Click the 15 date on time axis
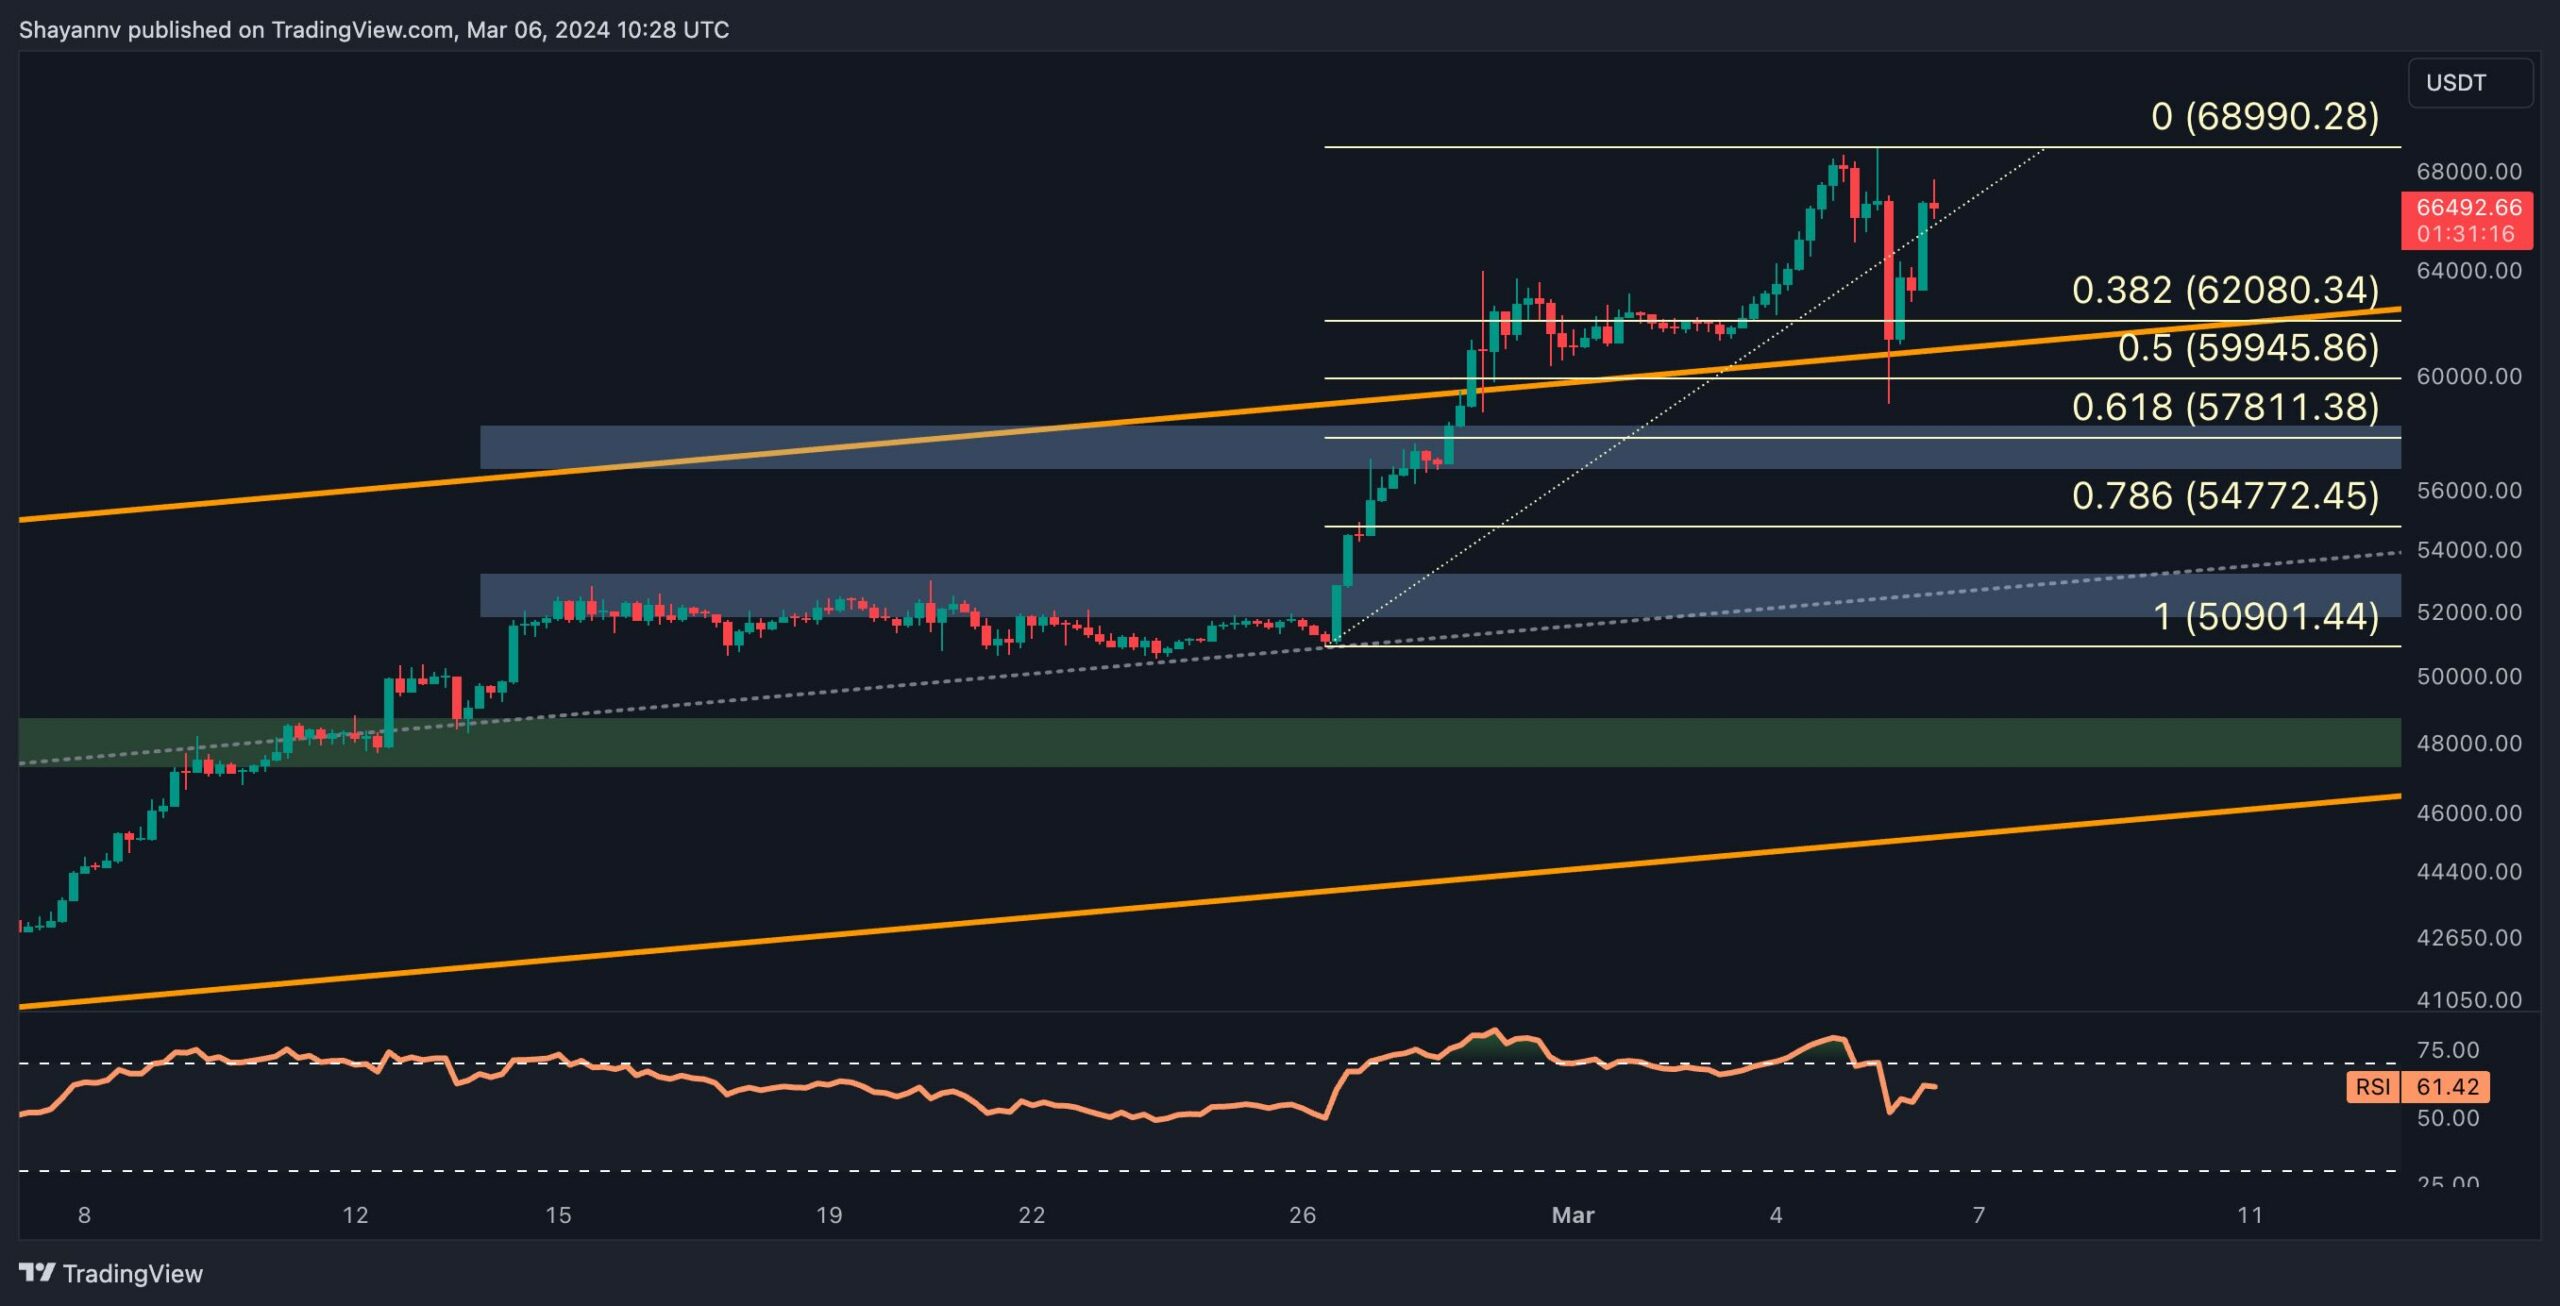 pos(558,1215)
